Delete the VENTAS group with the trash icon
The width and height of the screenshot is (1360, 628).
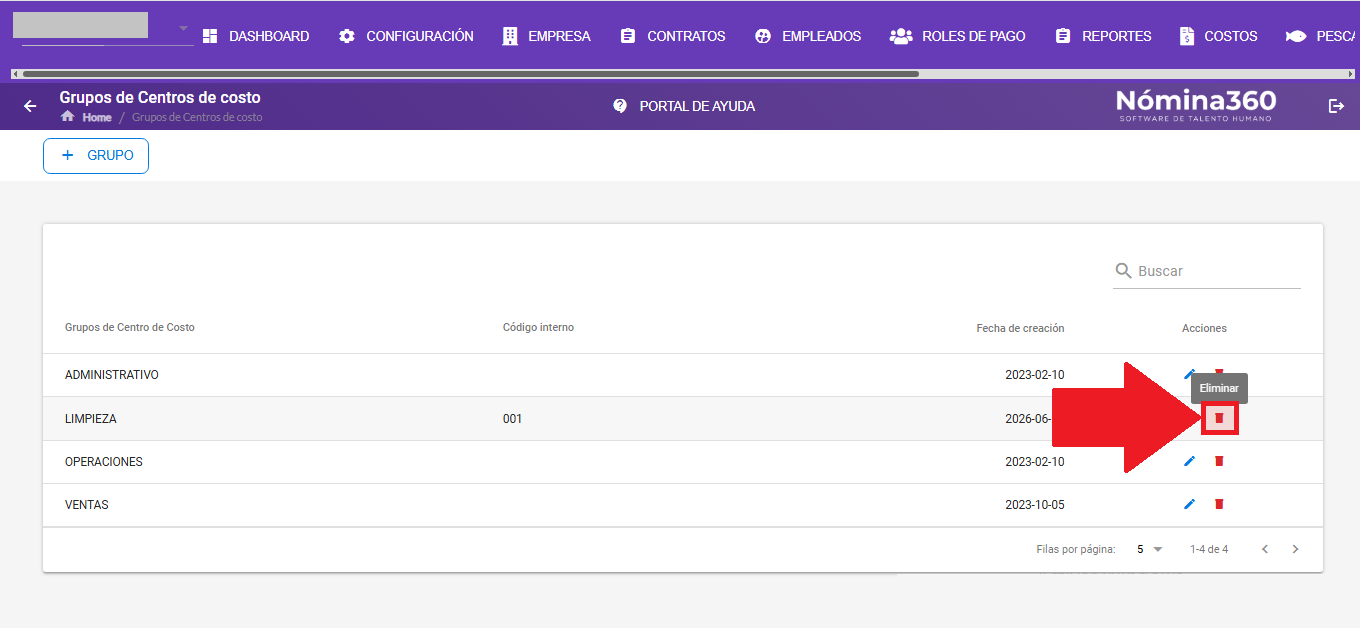pos(1219,504)
